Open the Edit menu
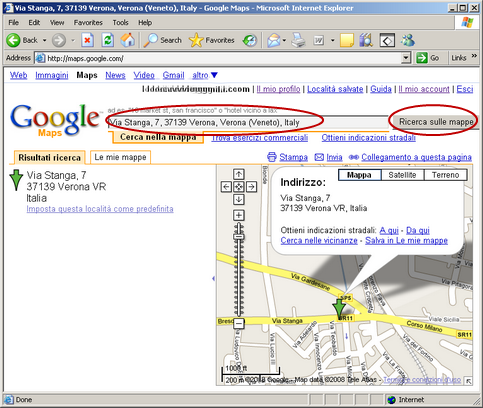483x408 pixels. 34,23
